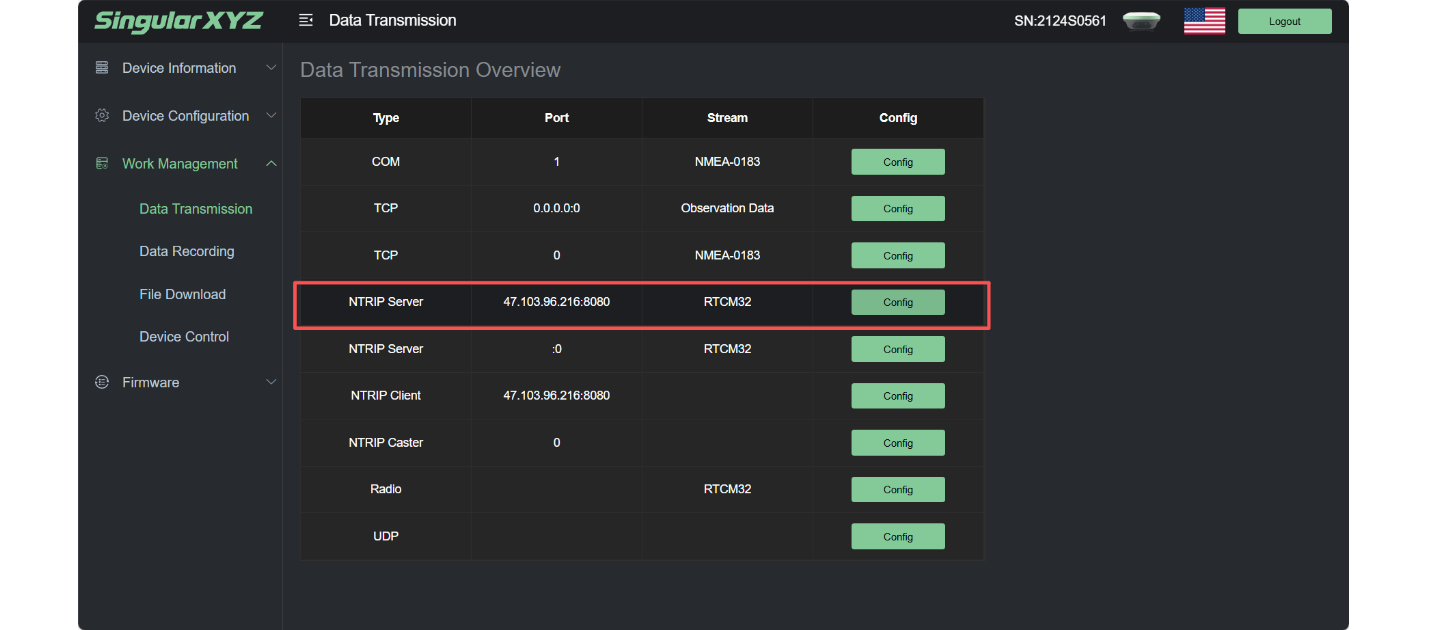The height and width of the screenshot is (630, 1432).
Task: Click the SingularXYZ logo
Action: pyautogui.click(x=178, y=21)
